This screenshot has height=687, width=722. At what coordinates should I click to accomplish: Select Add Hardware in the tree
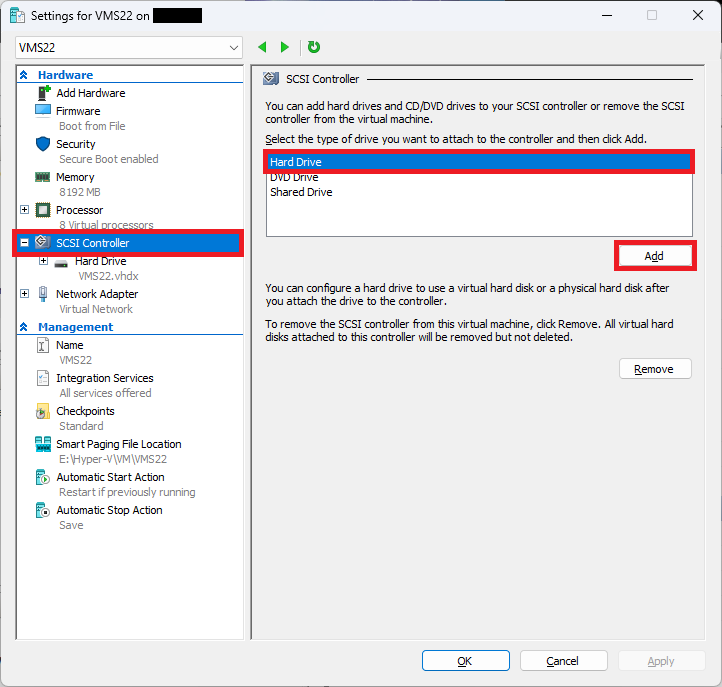click(x=91, y=93)
